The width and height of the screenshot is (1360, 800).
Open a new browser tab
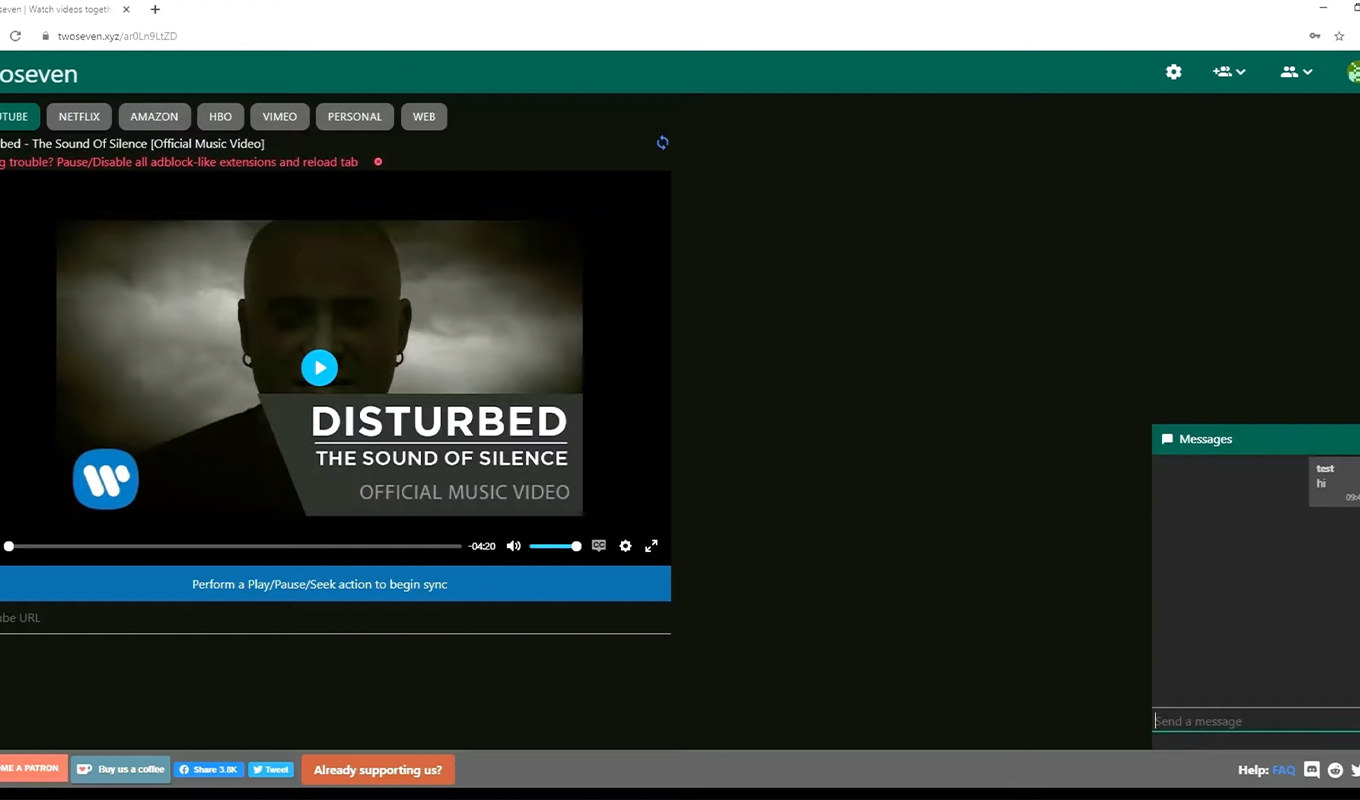155,10
